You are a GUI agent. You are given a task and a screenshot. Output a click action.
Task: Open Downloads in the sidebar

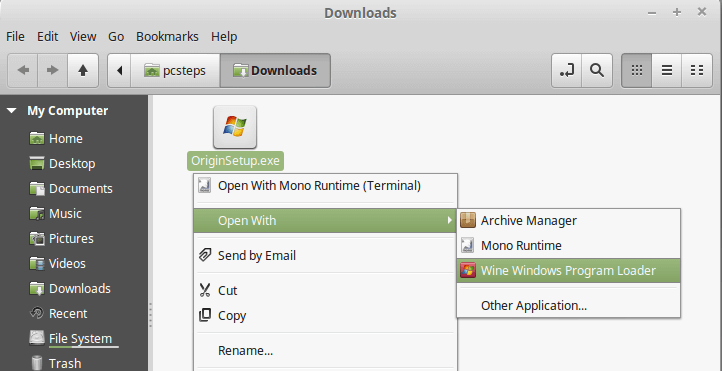70,289
